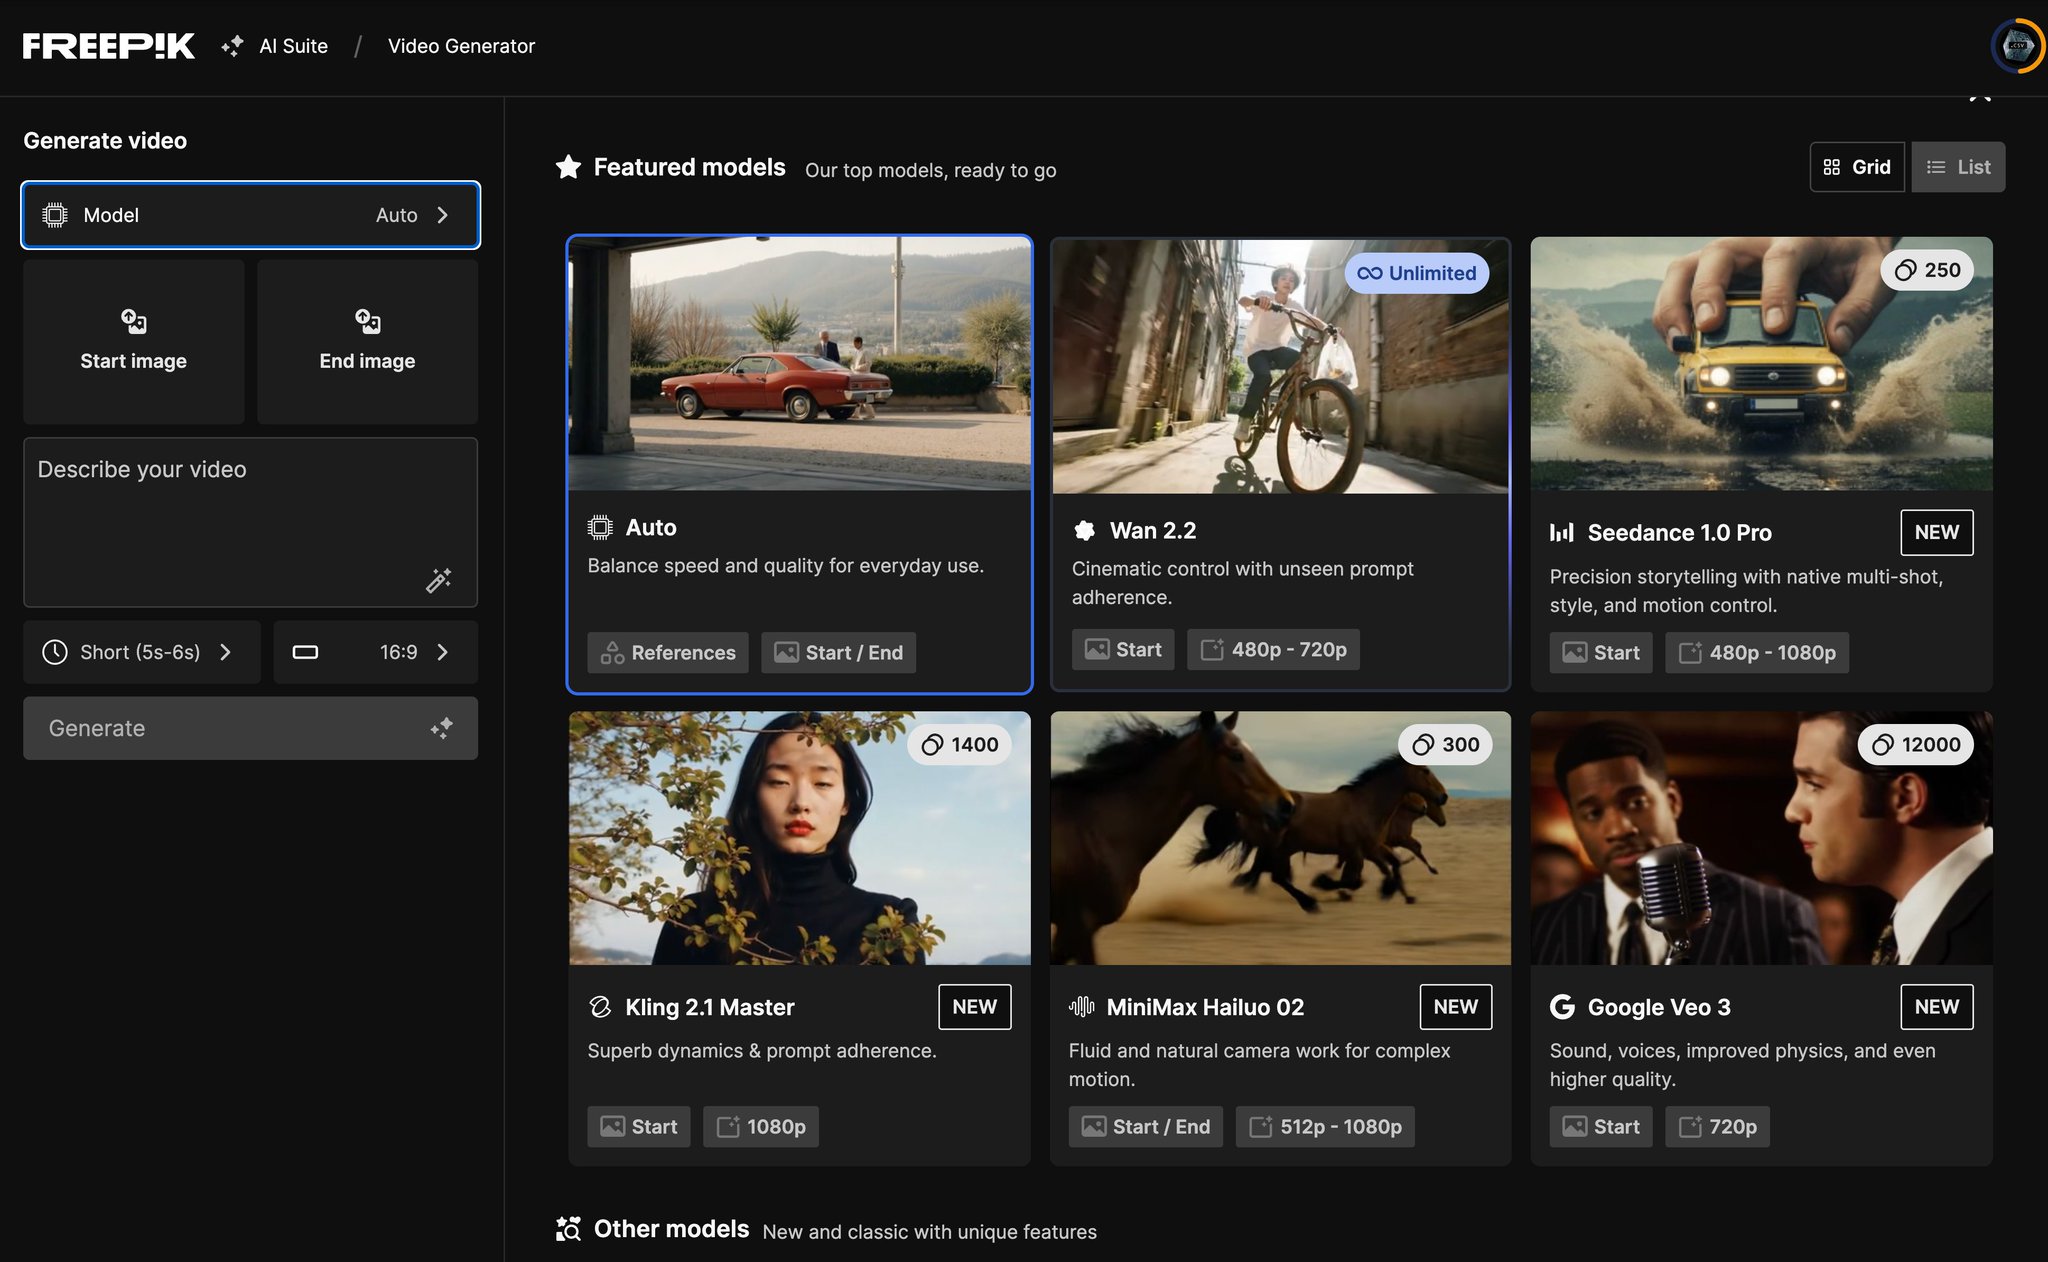The width and height of the screenshot is (2048, 1262).
Task: Click 720p tag on Google Veo 3
Action: coord(1717,1126)
